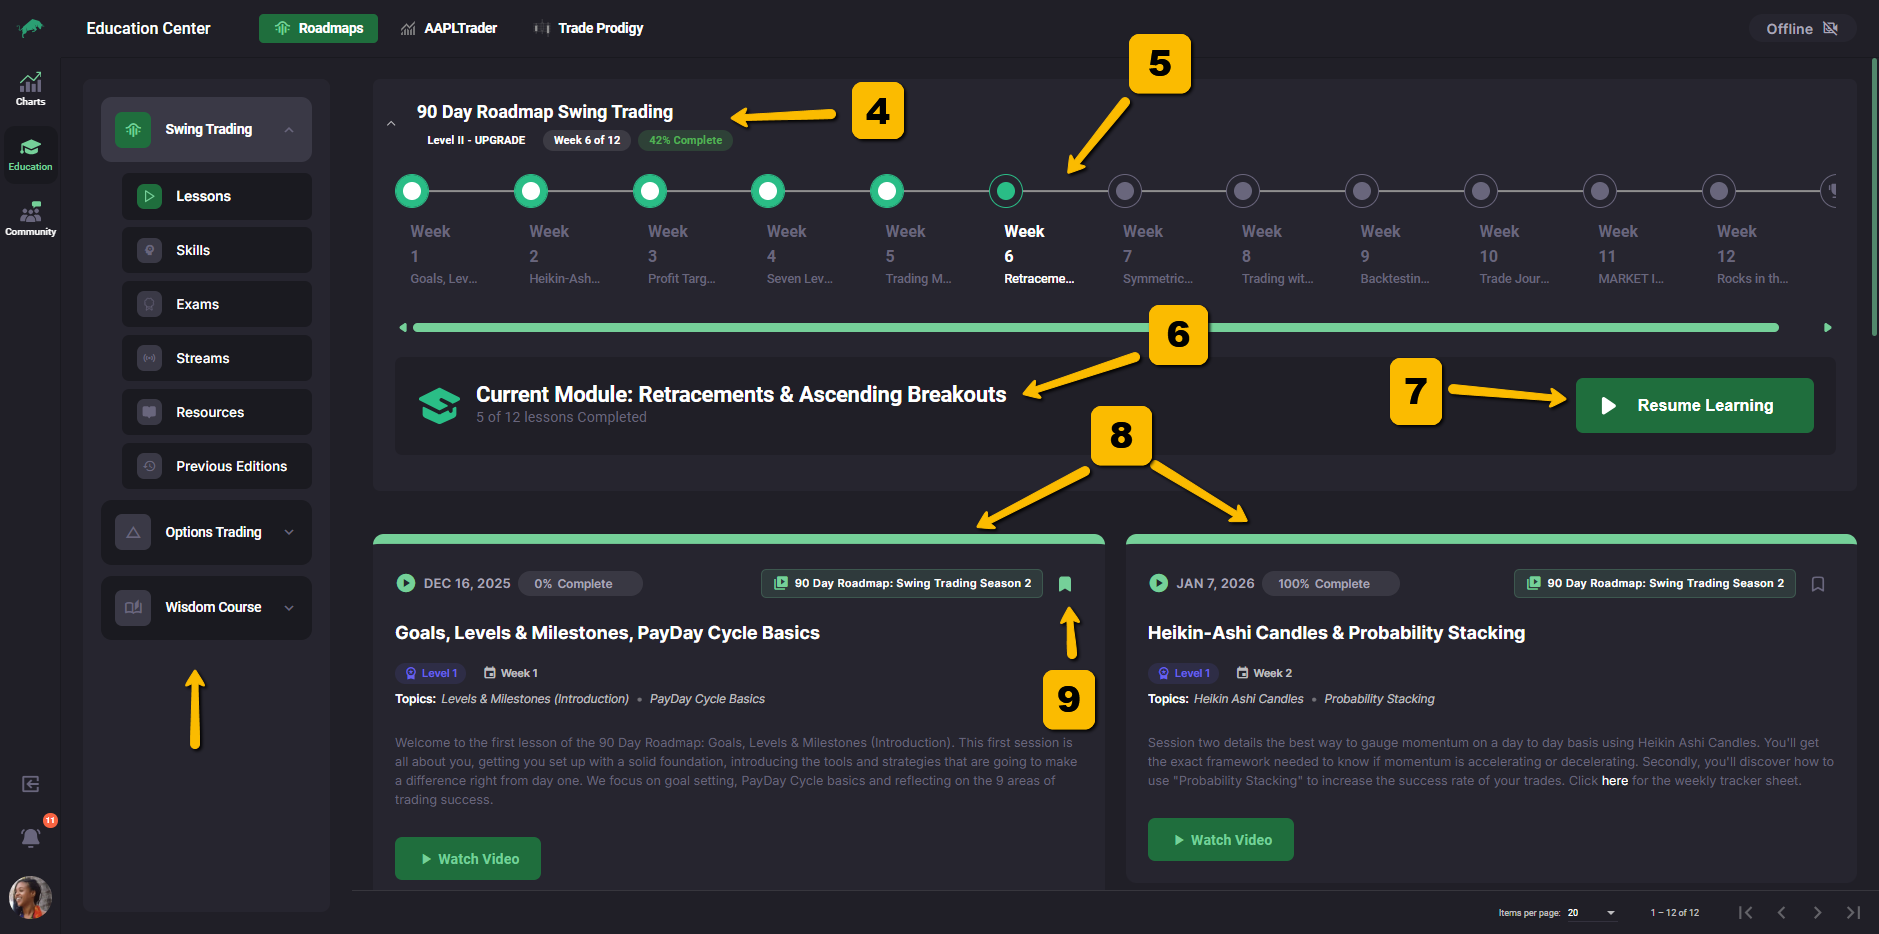1879x934 pixels.
Task: Select the Week 3 timeline marker
Action: [650, 190]
